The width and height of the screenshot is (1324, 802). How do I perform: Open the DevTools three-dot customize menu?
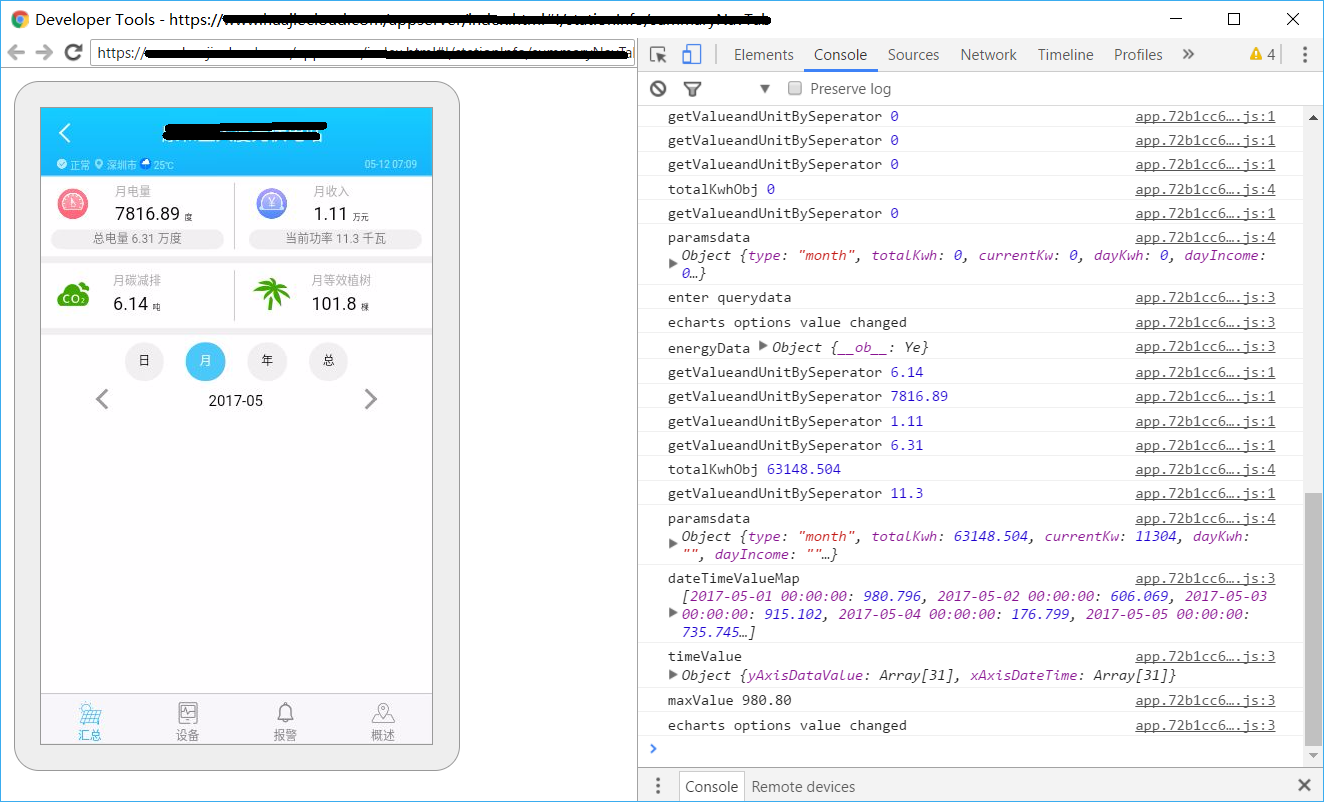(1305, 55)
